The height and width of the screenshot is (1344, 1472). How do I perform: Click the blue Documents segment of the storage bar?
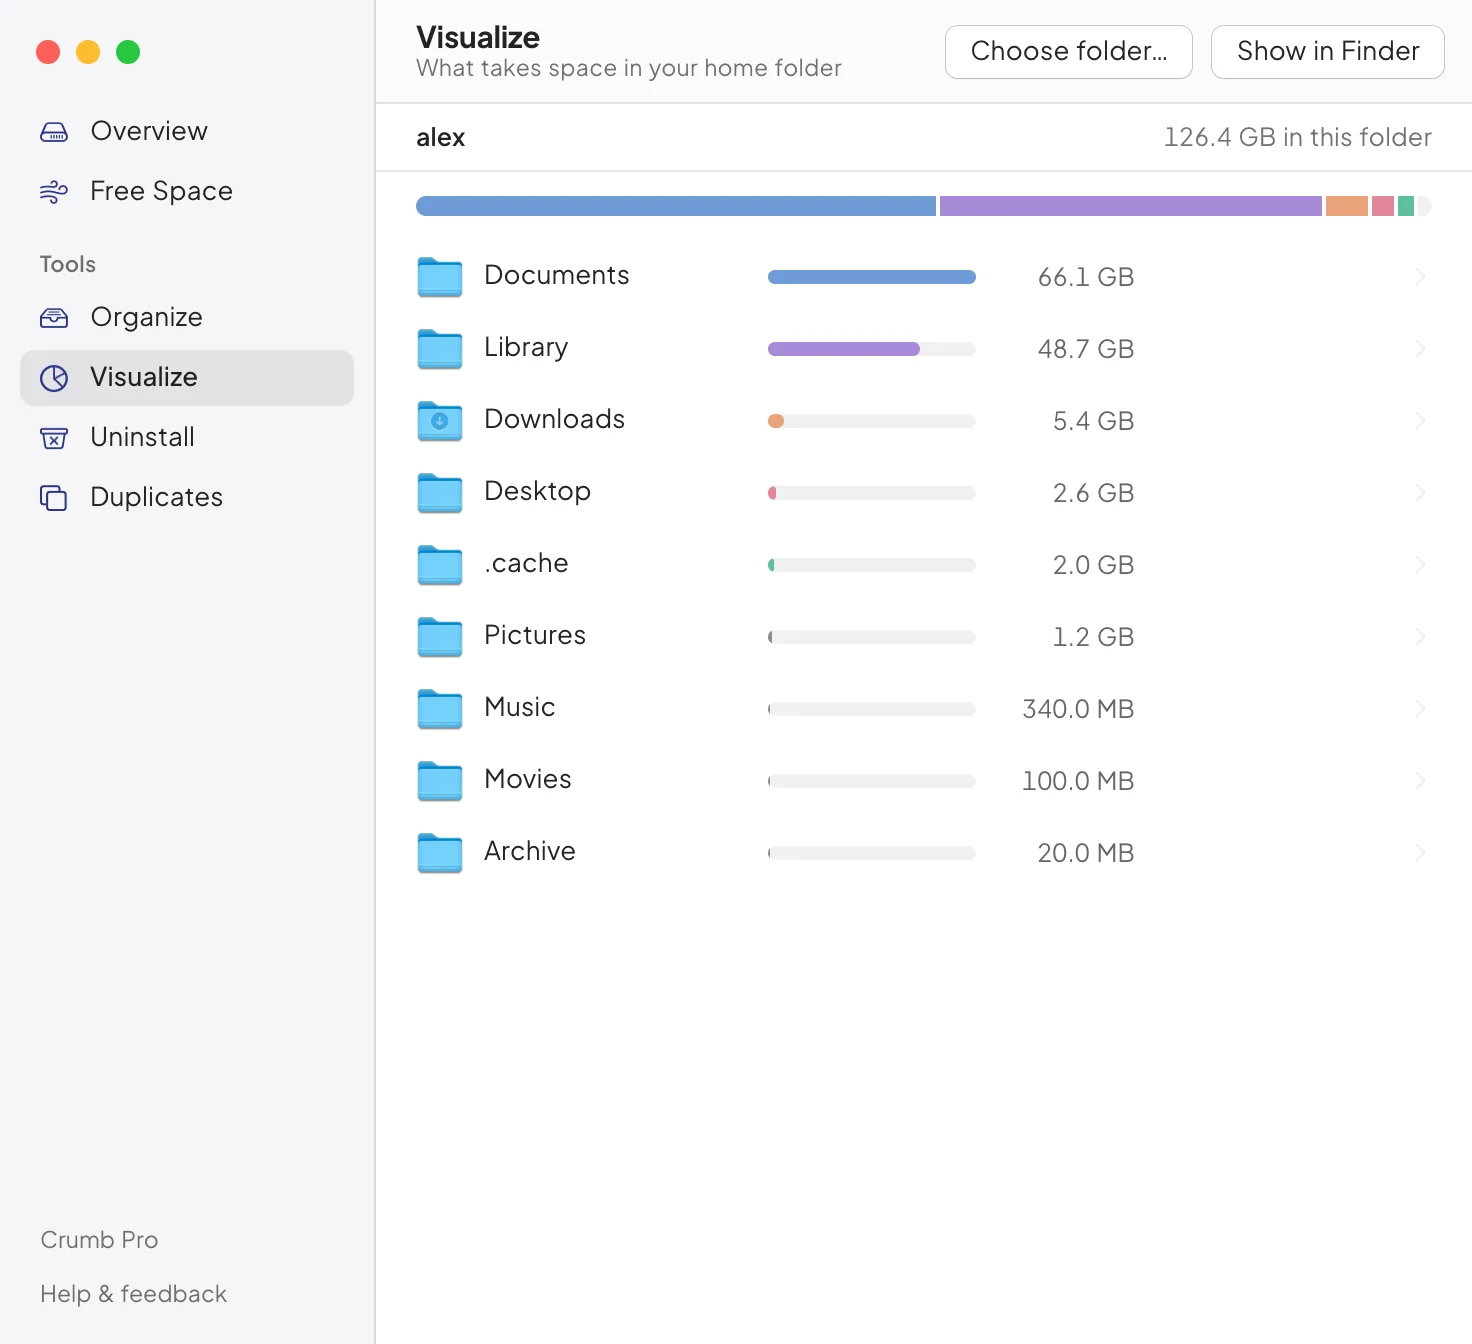coord(676,206)
